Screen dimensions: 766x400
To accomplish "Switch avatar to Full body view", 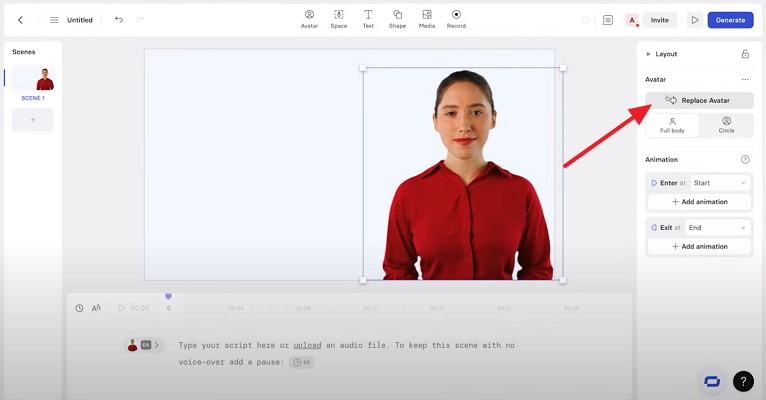I will (672, 125).
